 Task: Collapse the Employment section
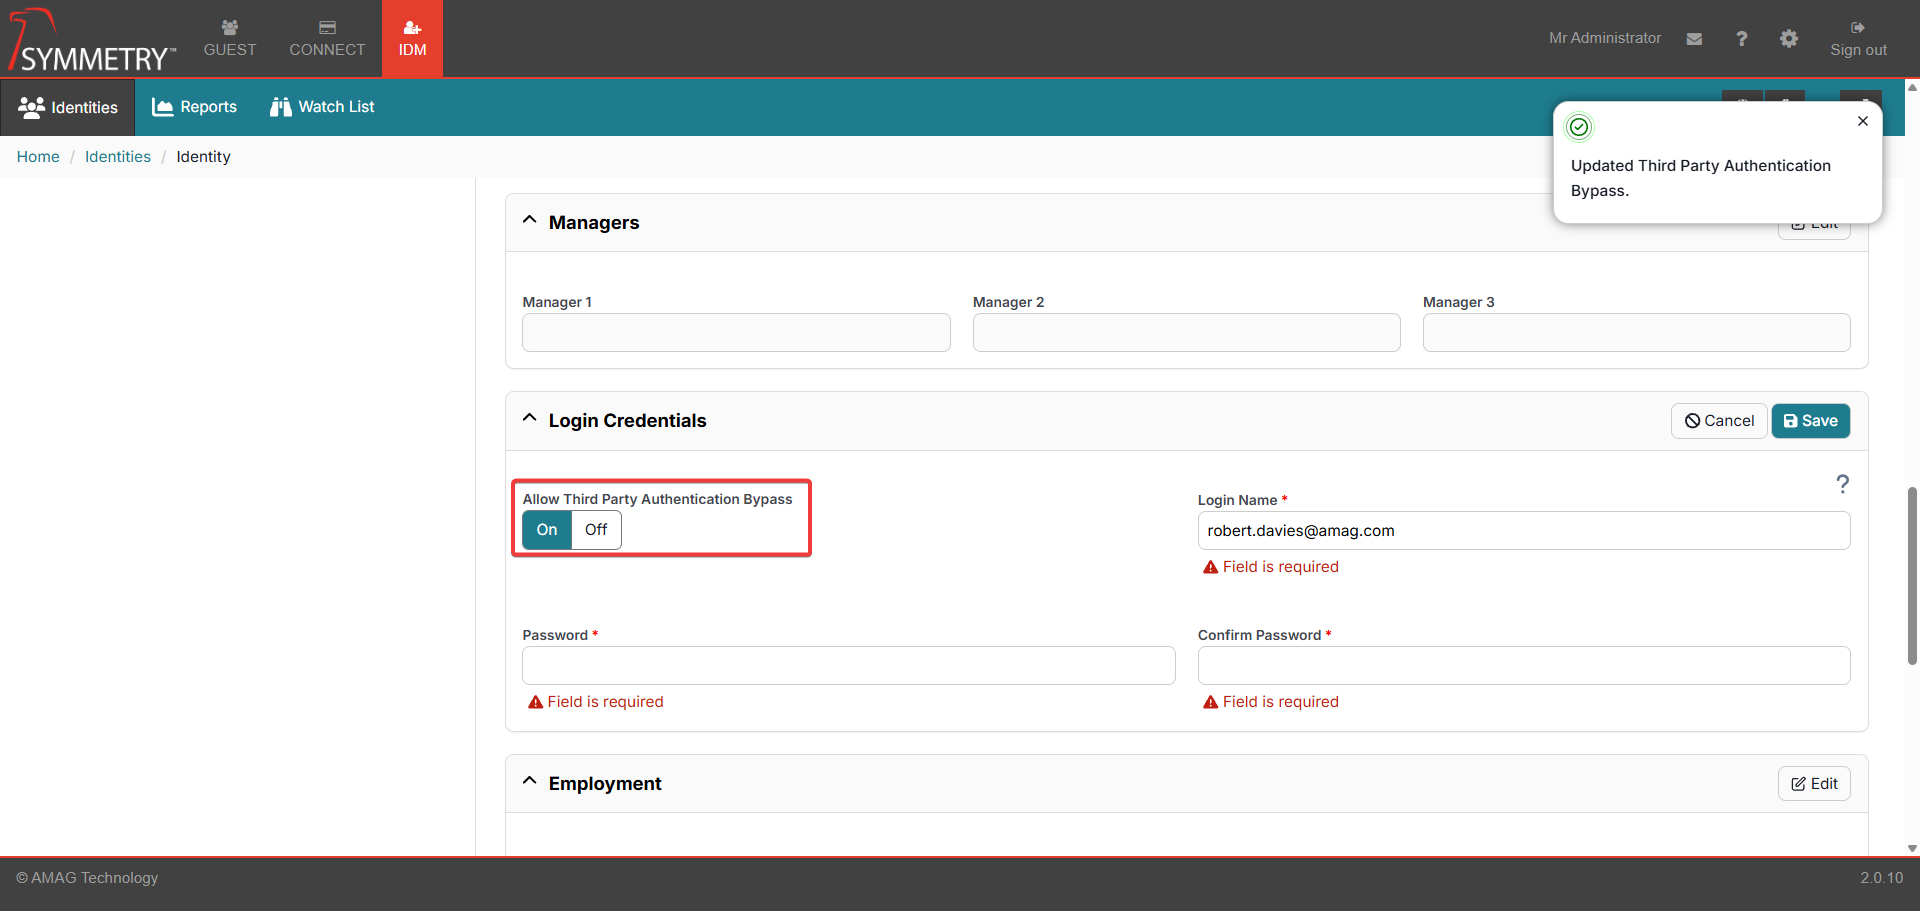pos(530,782)
